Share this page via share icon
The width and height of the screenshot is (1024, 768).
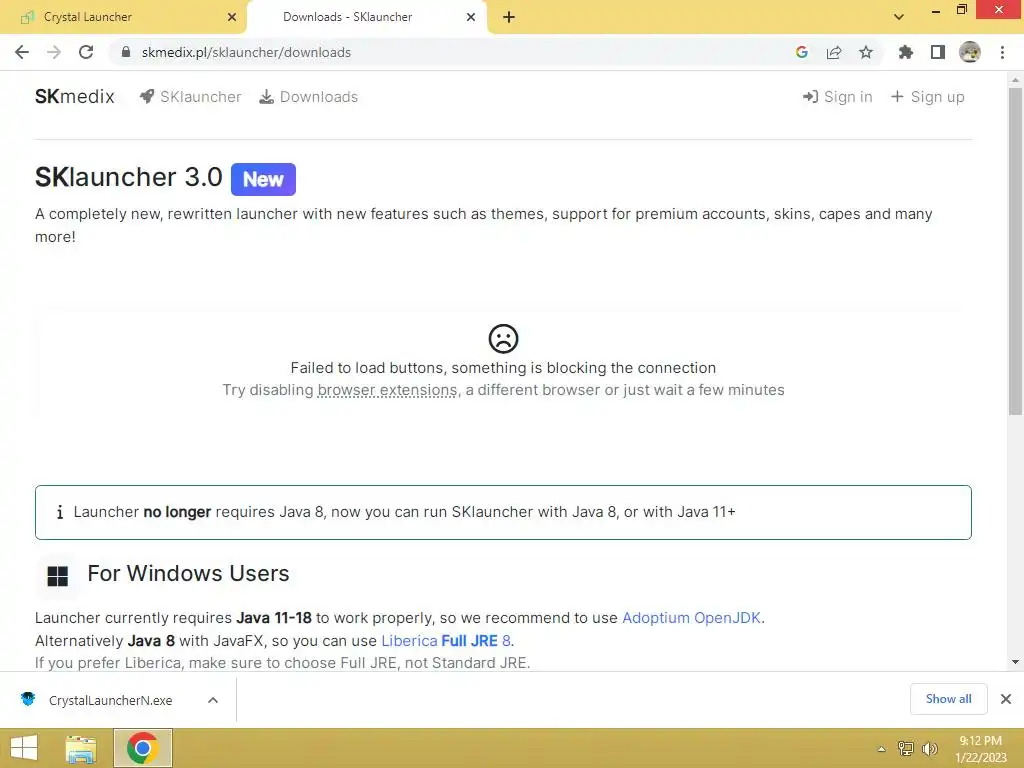[x=834, y=52]
